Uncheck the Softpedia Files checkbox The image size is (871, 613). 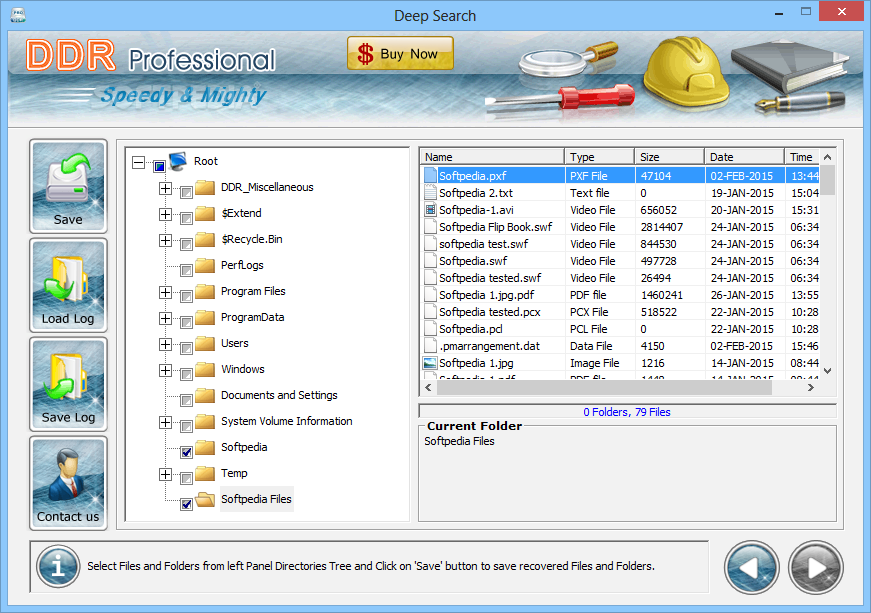[187, 504]
